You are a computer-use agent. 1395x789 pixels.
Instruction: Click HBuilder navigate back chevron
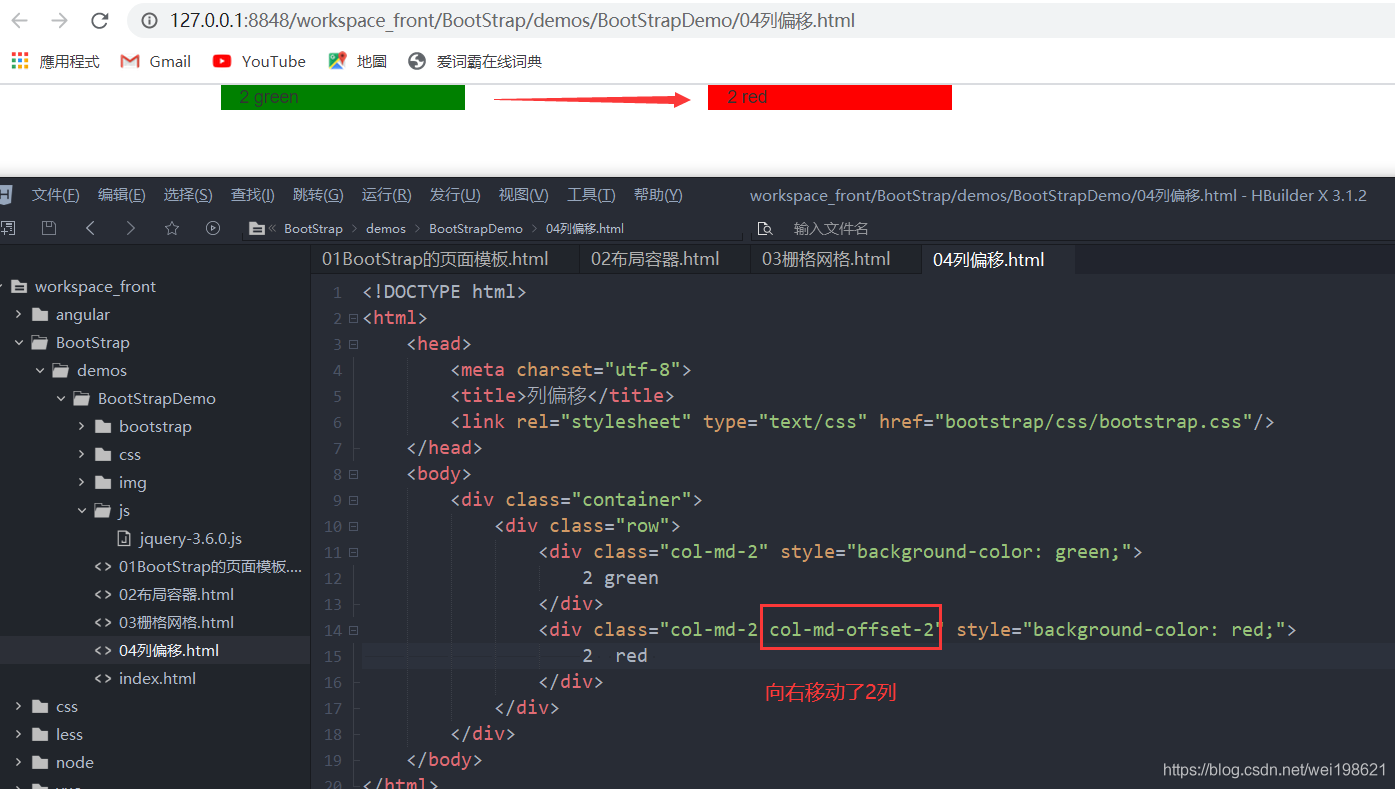[x=90, y=228]
